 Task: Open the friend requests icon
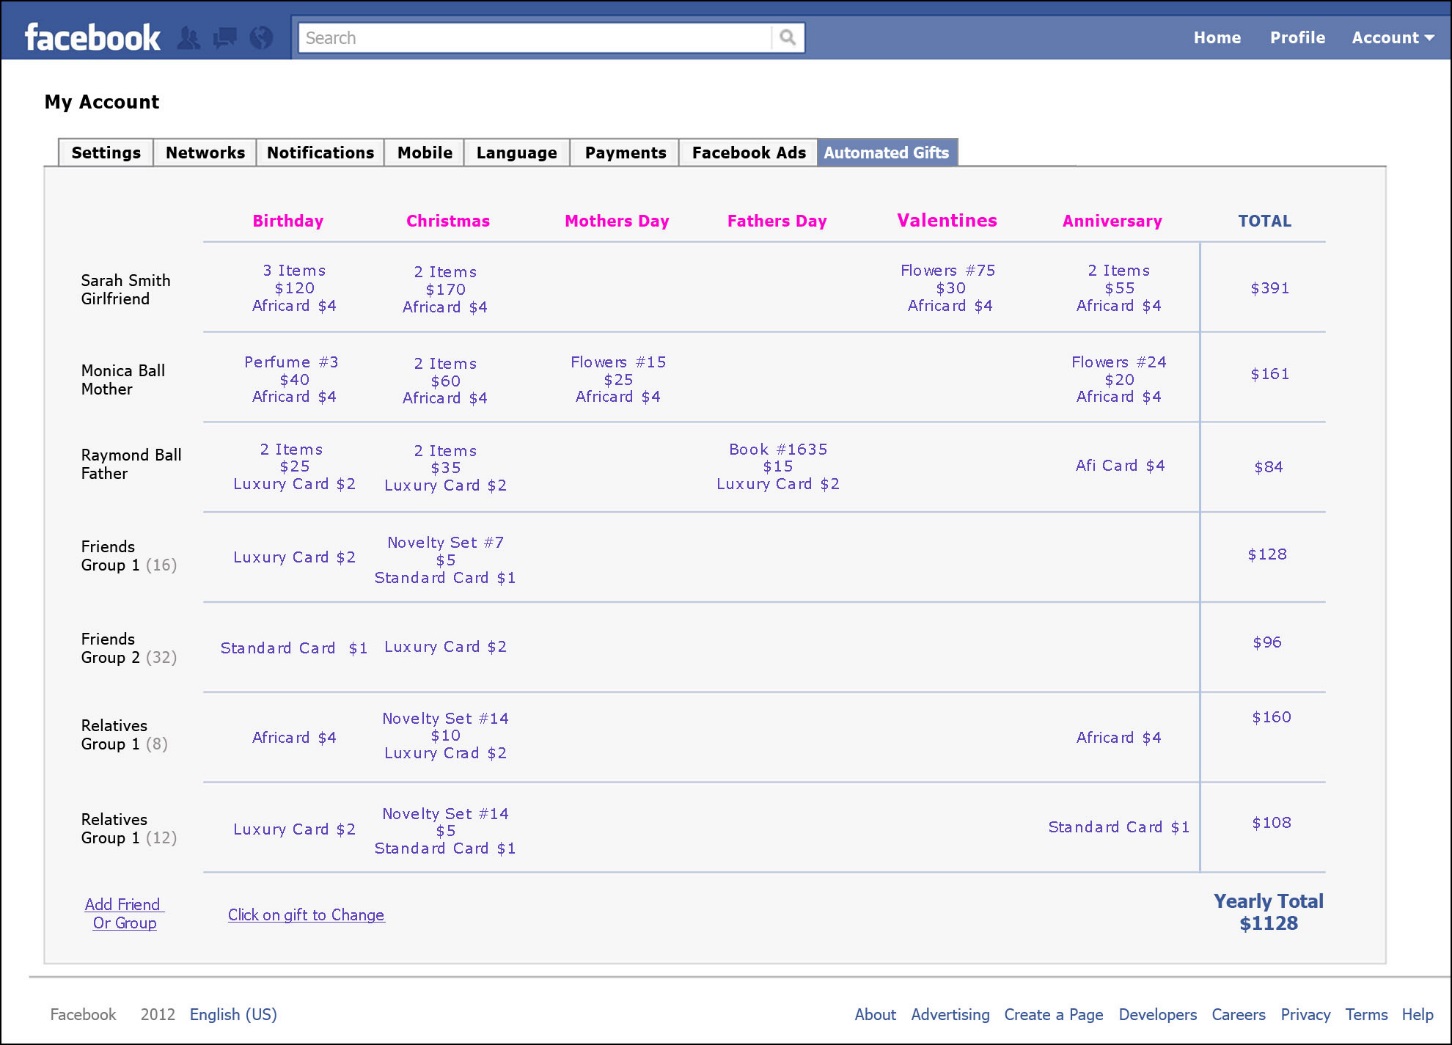point(188,38)
